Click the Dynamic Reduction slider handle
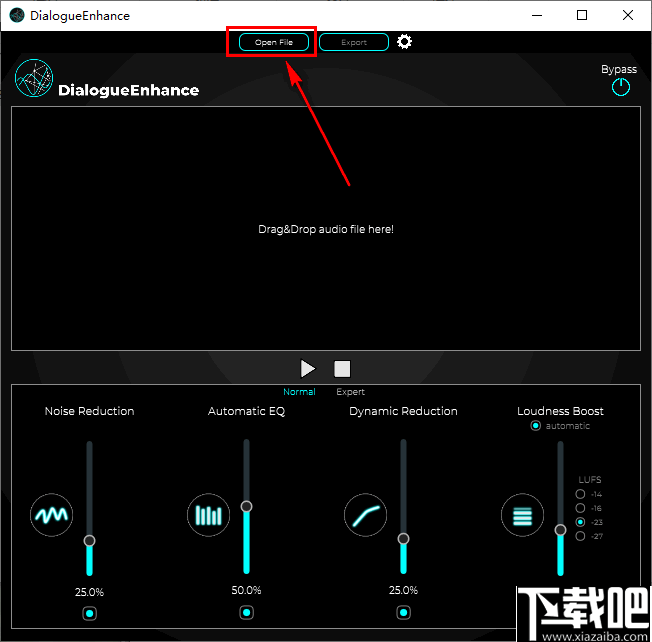Image resolution: width=652 pixels, height=642 pixels. pyautogui.click(x=403, y=539)
